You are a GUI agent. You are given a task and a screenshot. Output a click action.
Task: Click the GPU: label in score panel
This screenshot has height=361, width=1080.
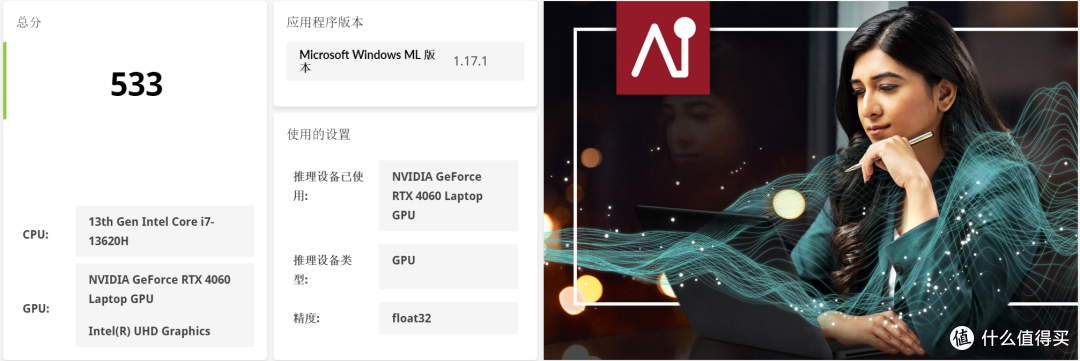[x=36, y=309]
